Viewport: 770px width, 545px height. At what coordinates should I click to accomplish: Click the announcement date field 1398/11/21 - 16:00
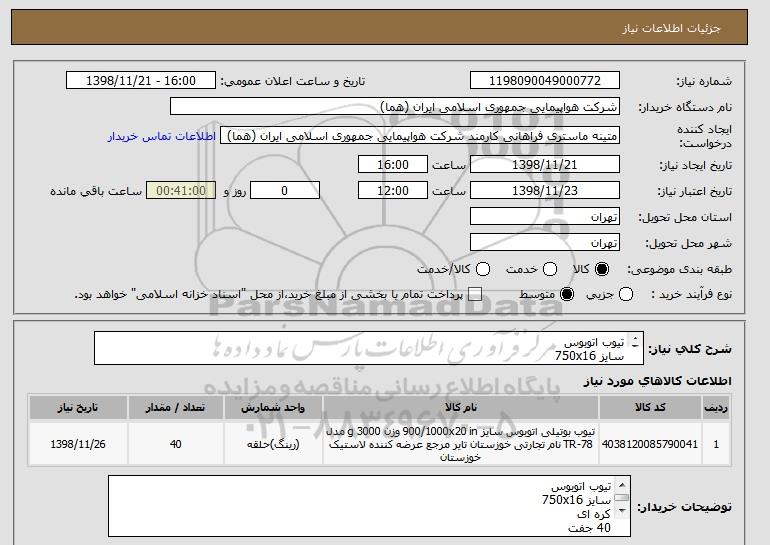click(x=141, y=81)
